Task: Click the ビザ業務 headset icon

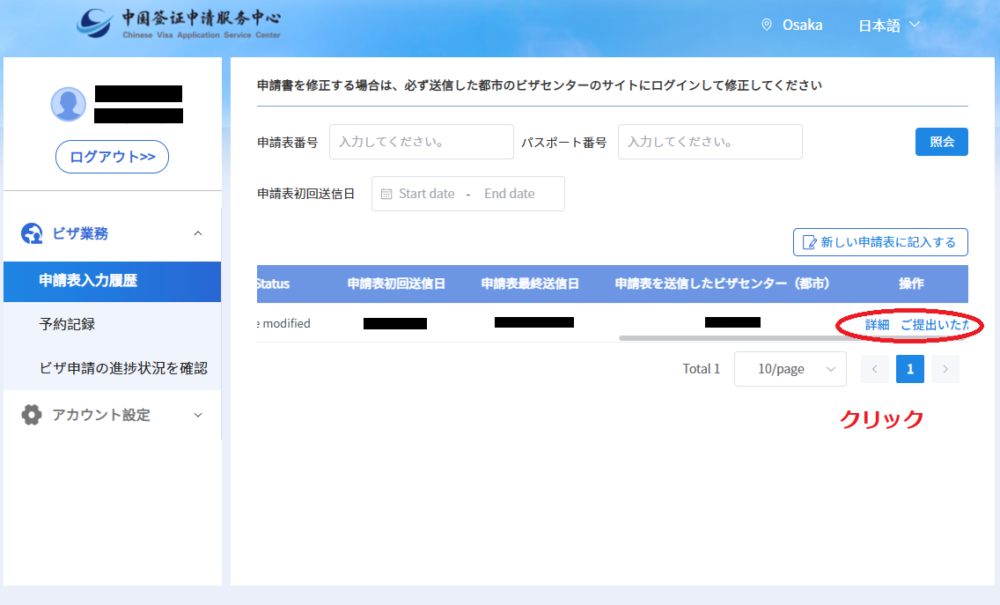Action: point(32,234)
